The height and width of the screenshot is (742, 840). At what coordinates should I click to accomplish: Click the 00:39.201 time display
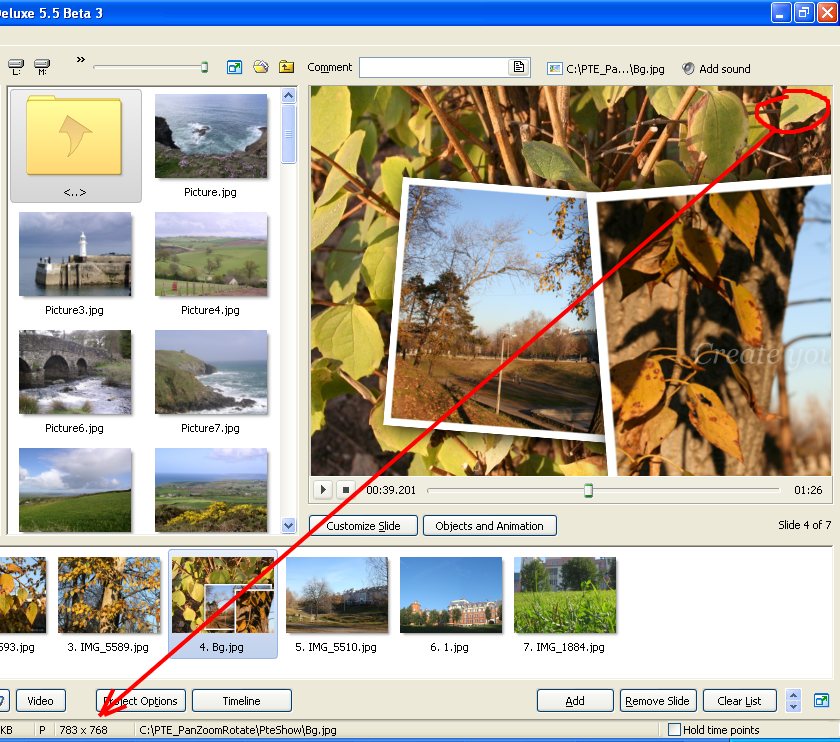[391, 490]
